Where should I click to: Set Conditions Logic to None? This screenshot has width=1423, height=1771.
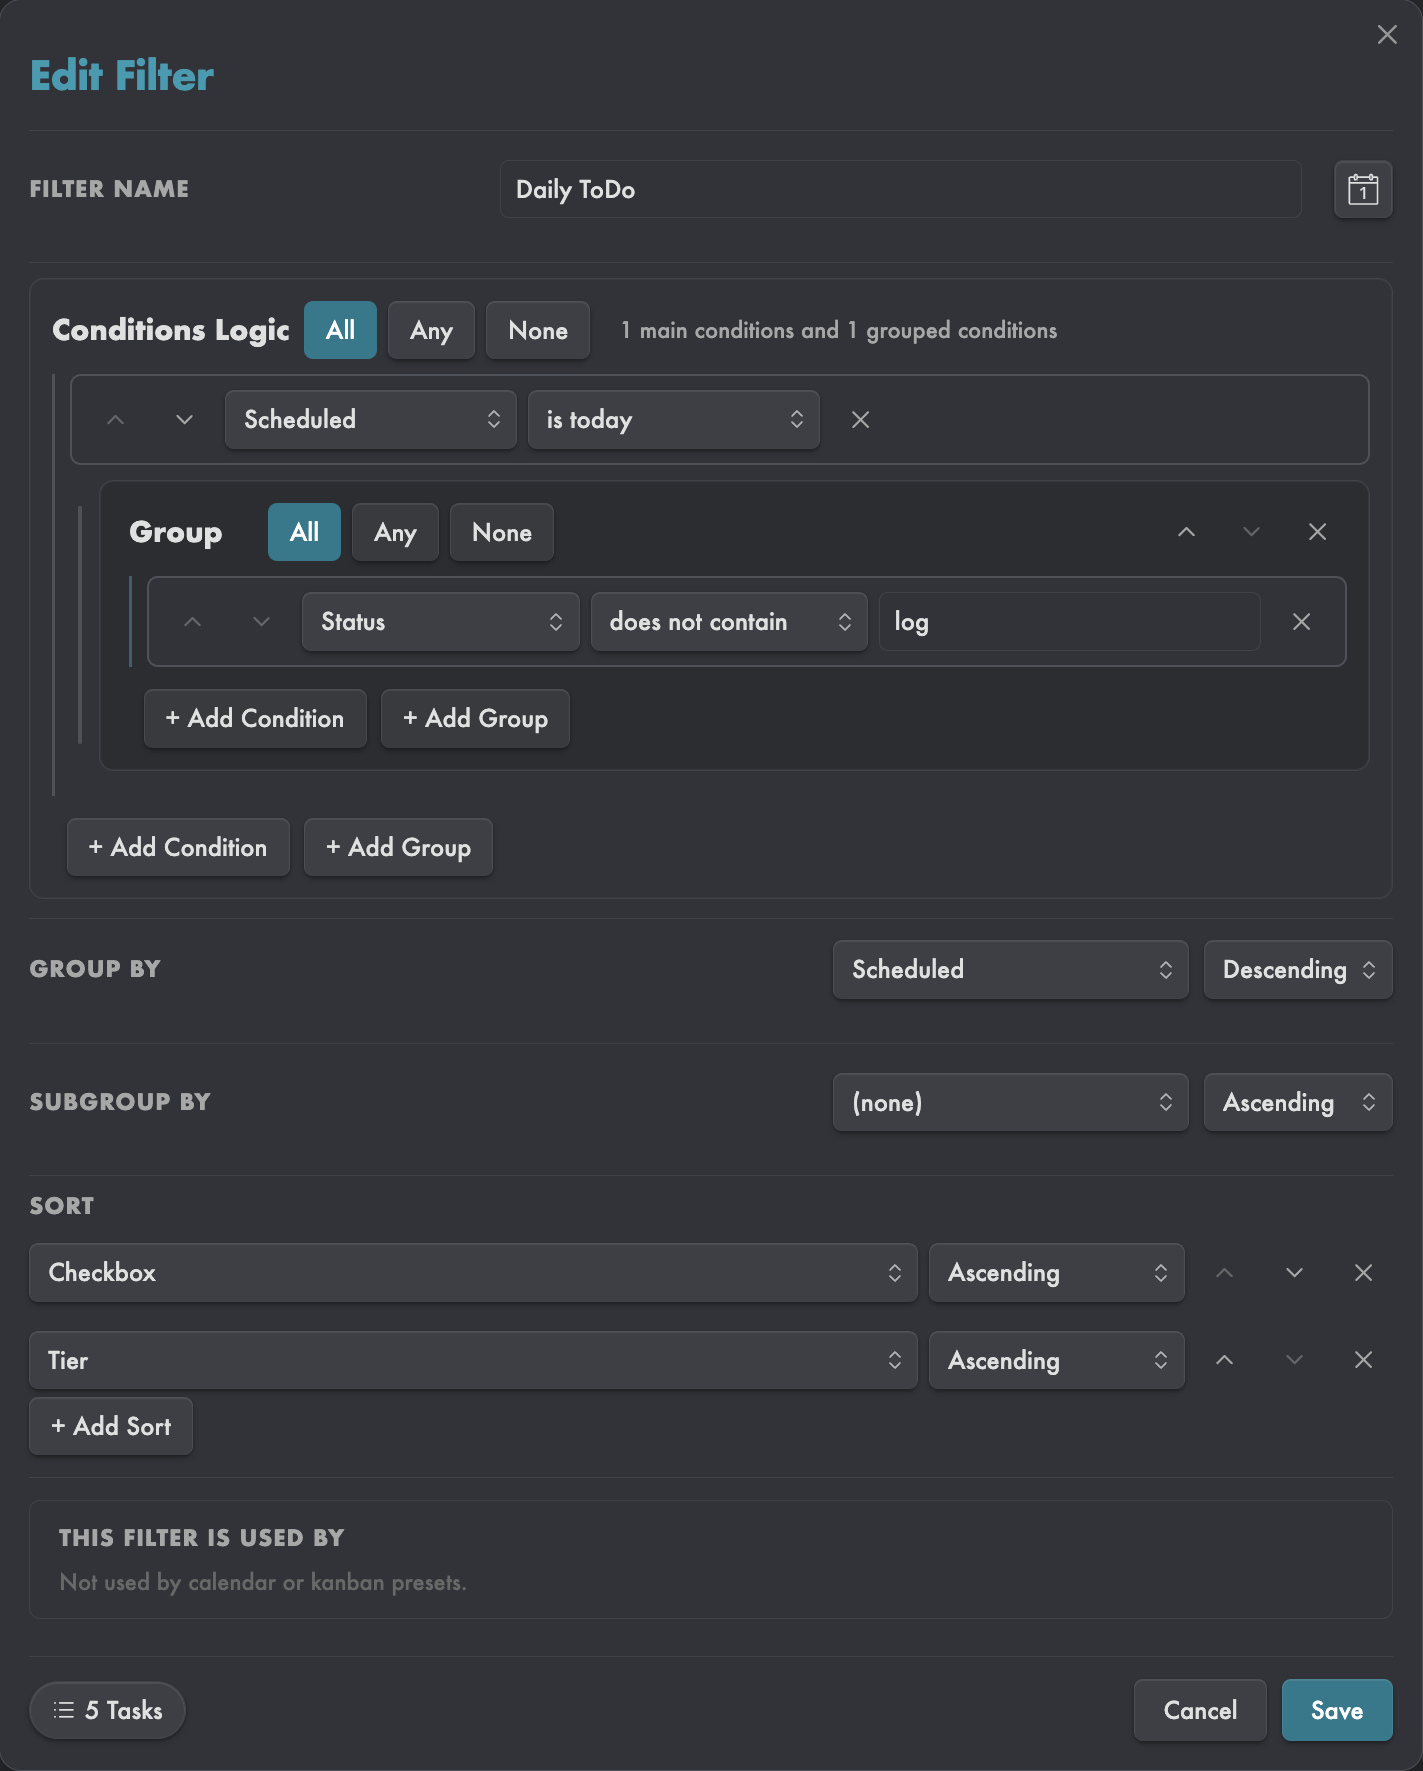(538, 330)
